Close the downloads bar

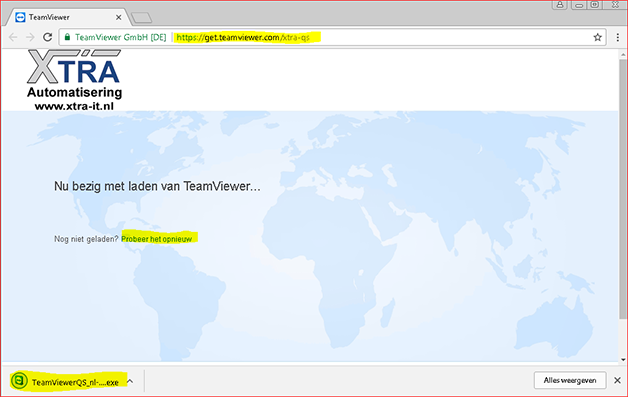617,380
